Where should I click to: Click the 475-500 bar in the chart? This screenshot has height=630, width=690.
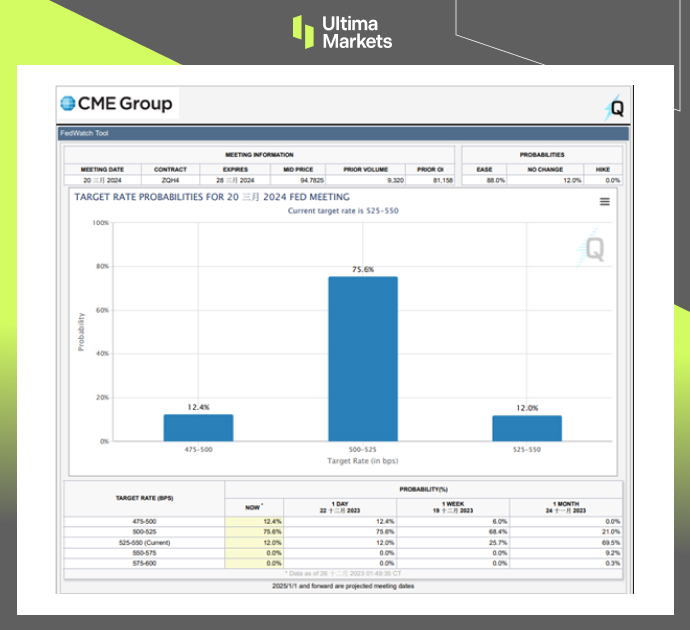coord(198,427)
